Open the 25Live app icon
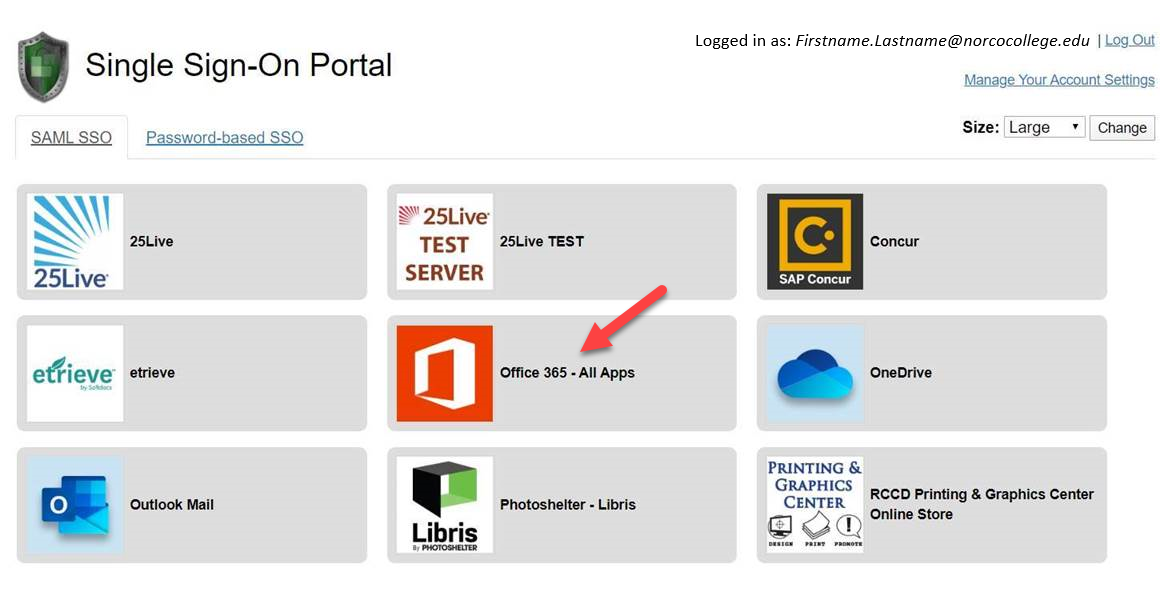 coord(75,241)
